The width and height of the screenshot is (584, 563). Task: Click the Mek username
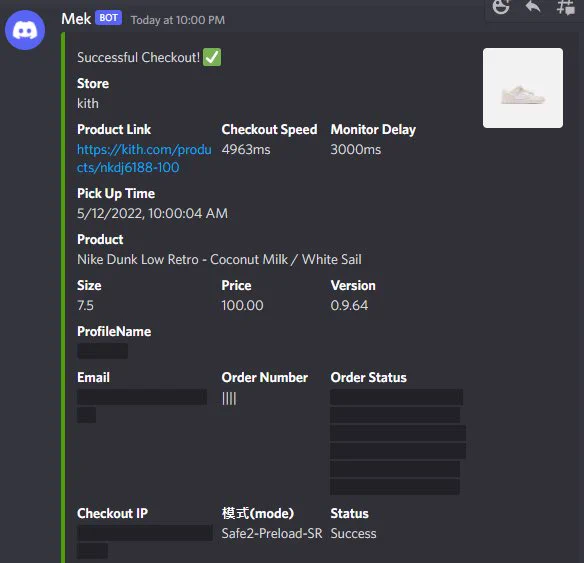tap(76, 19)
